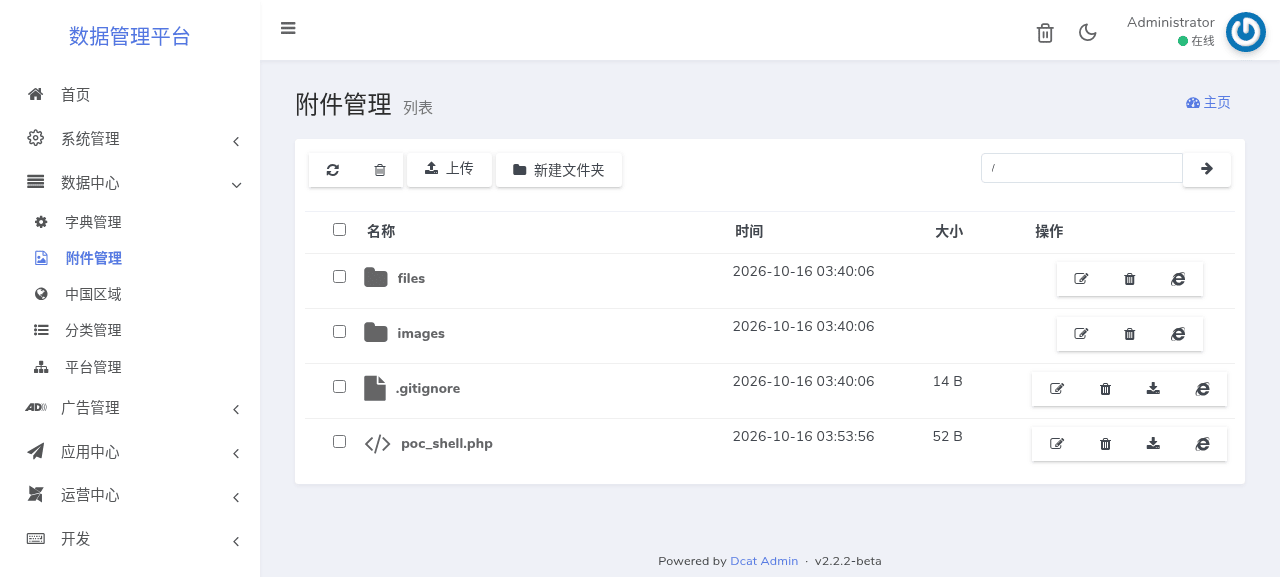The width and height of the screenshot is (1280, 577).
Task: Delete poc_shell.php with trash icon
Action: (1105, 444)
